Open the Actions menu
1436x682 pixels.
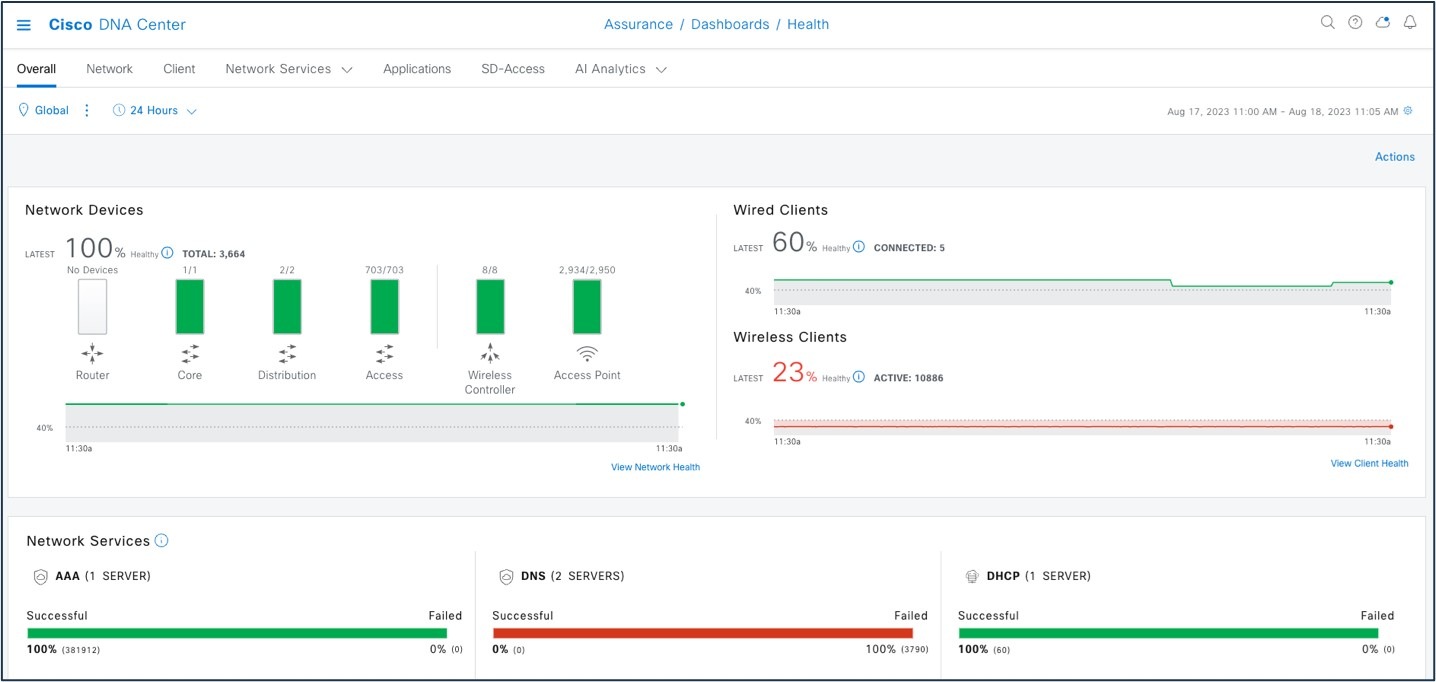pos(1394,157)
